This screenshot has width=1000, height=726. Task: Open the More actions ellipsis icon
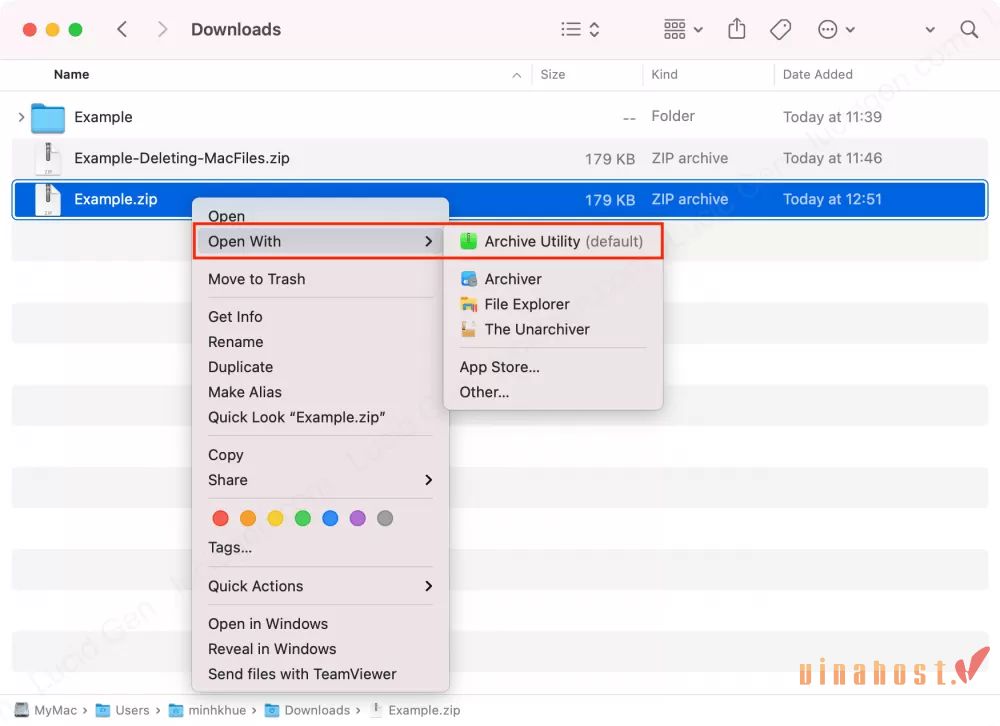(829, 29)
